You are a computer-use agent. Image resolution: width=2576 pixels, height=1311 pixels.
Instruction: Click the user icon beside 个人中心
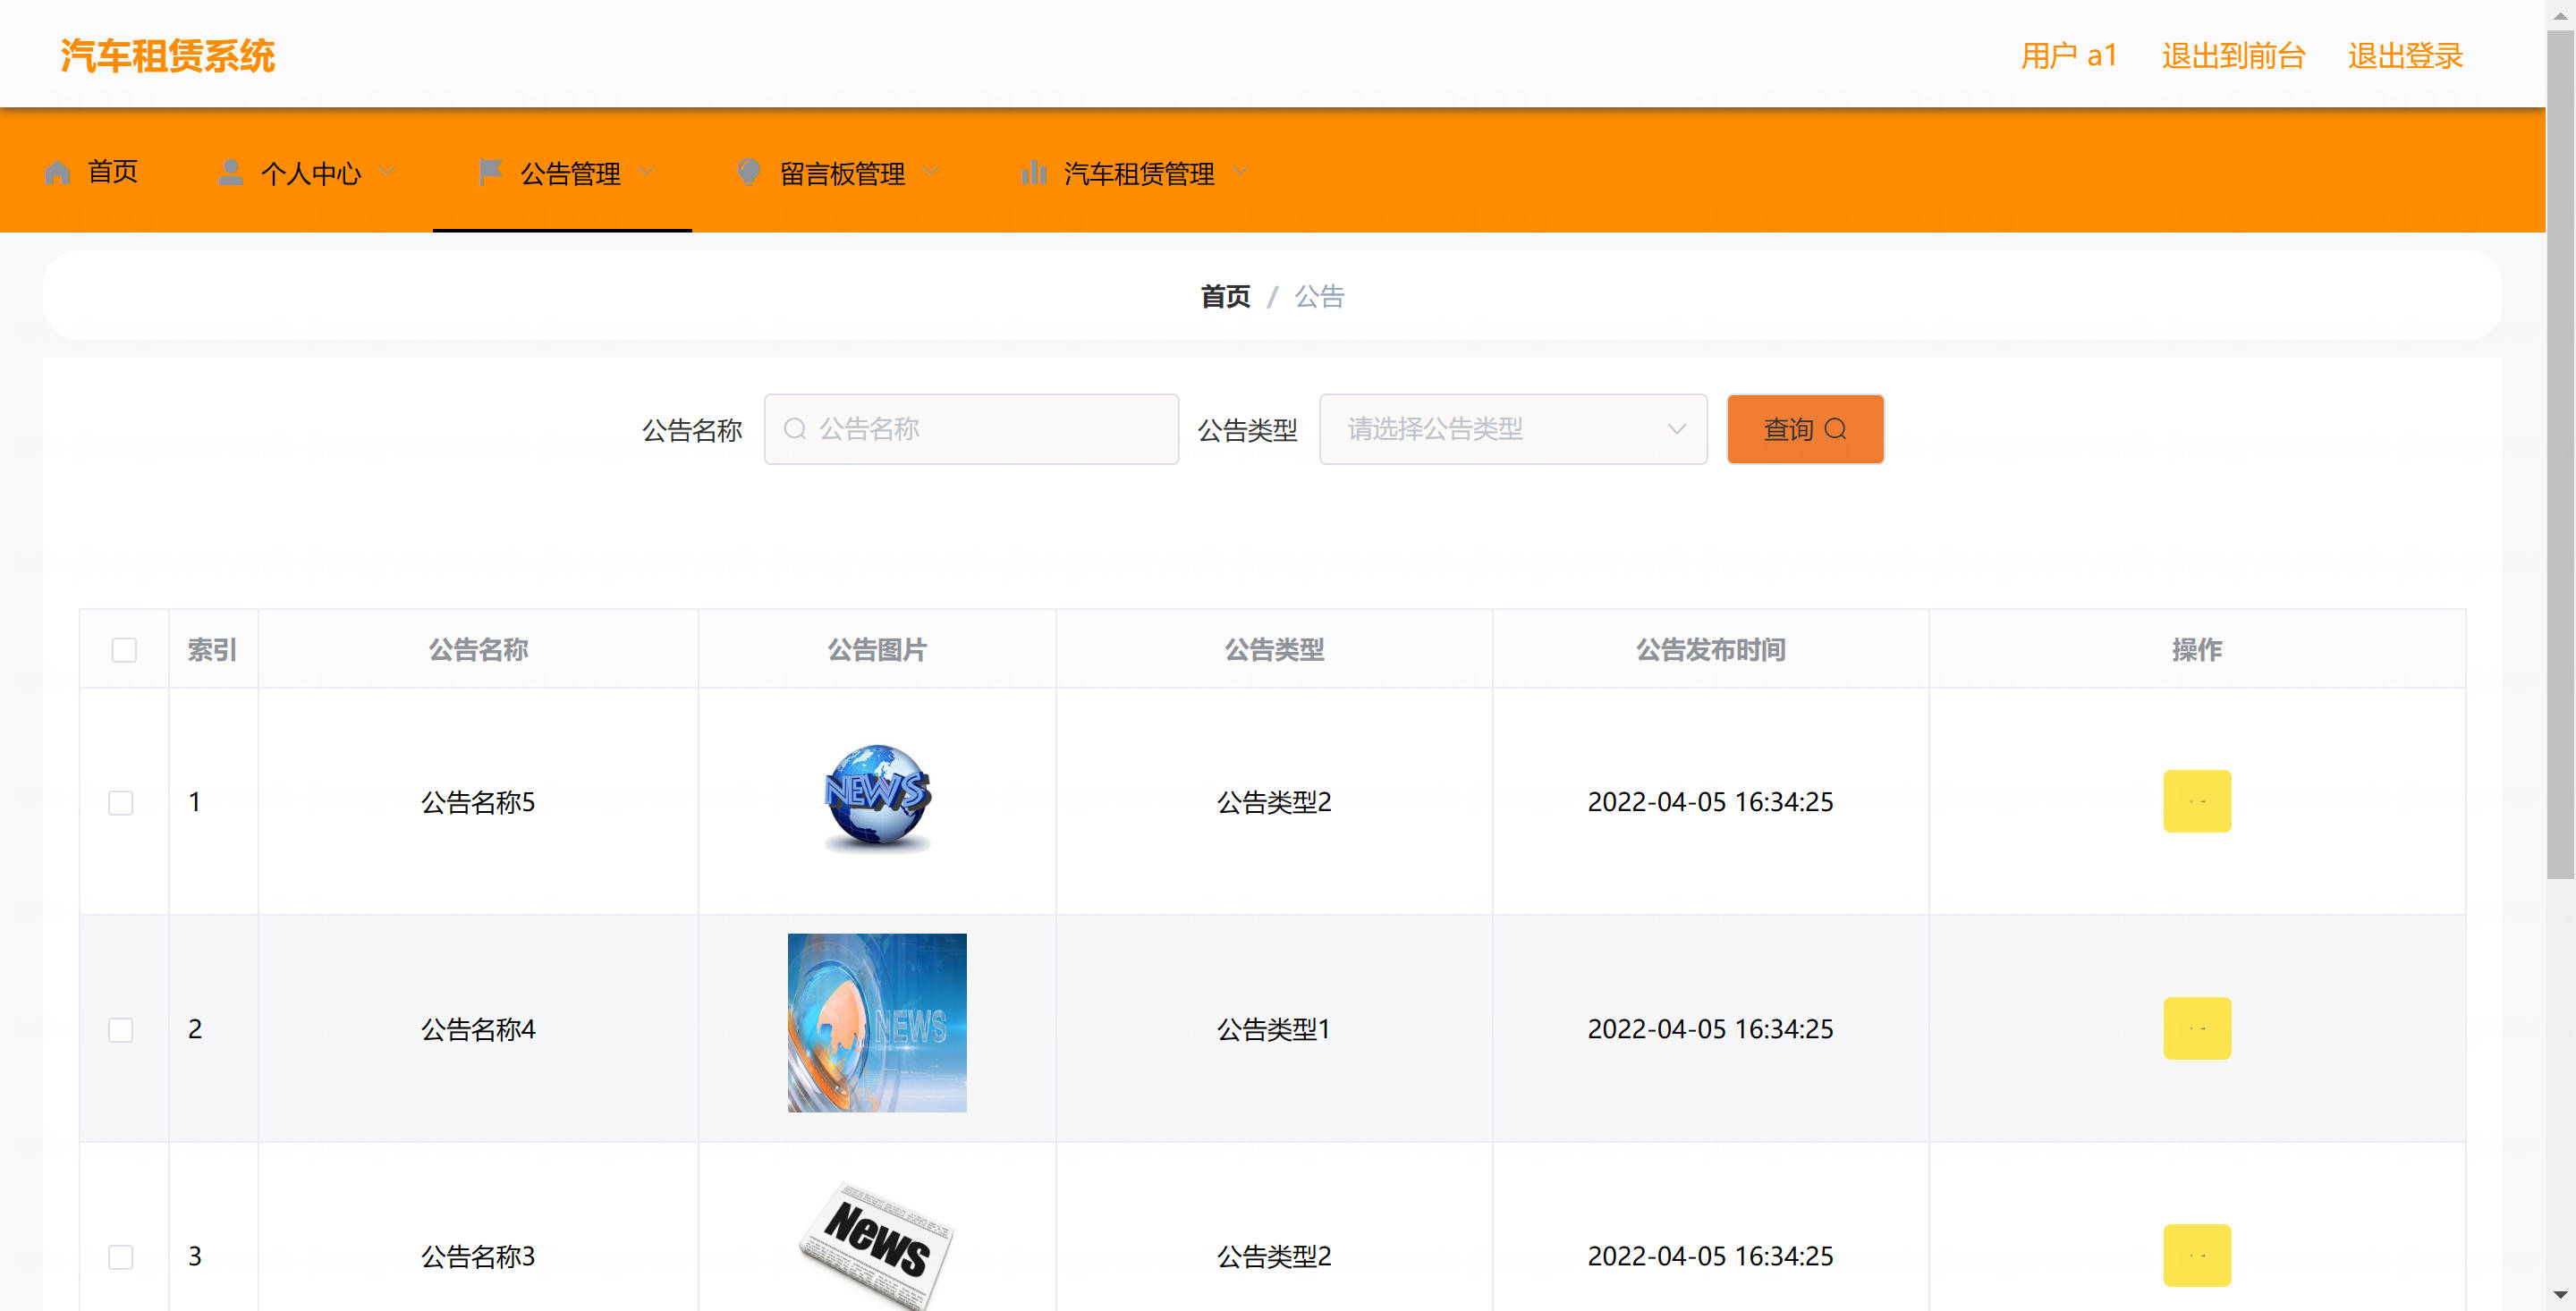pos(231,173)
